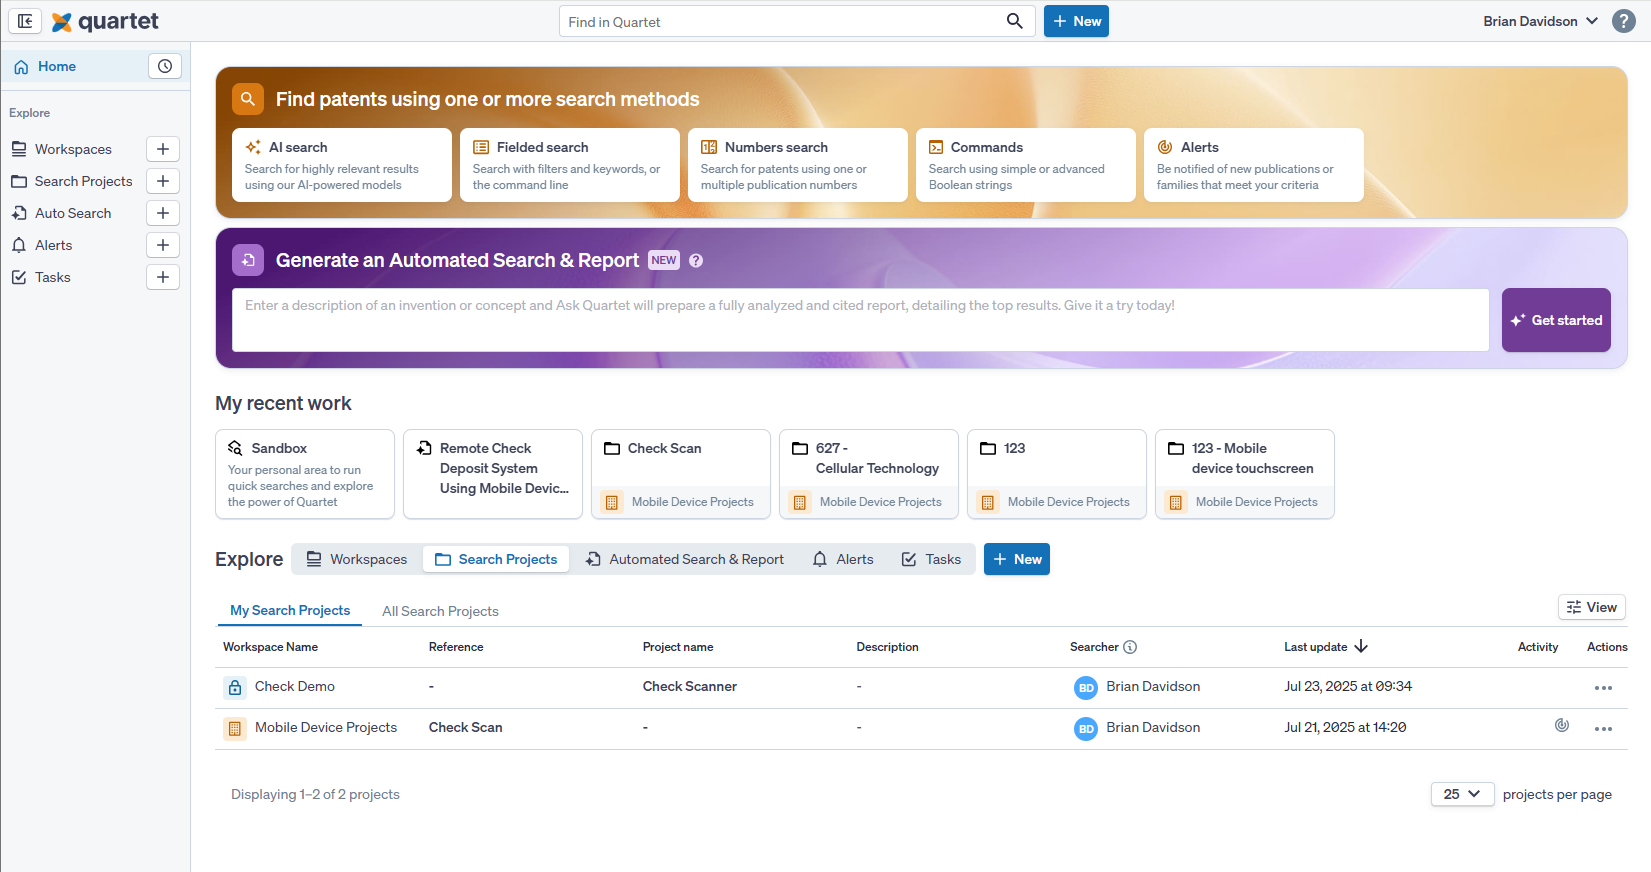Click the lock icon in the Check Demo row
This screenshot has width=1651, height=872.
235,687
